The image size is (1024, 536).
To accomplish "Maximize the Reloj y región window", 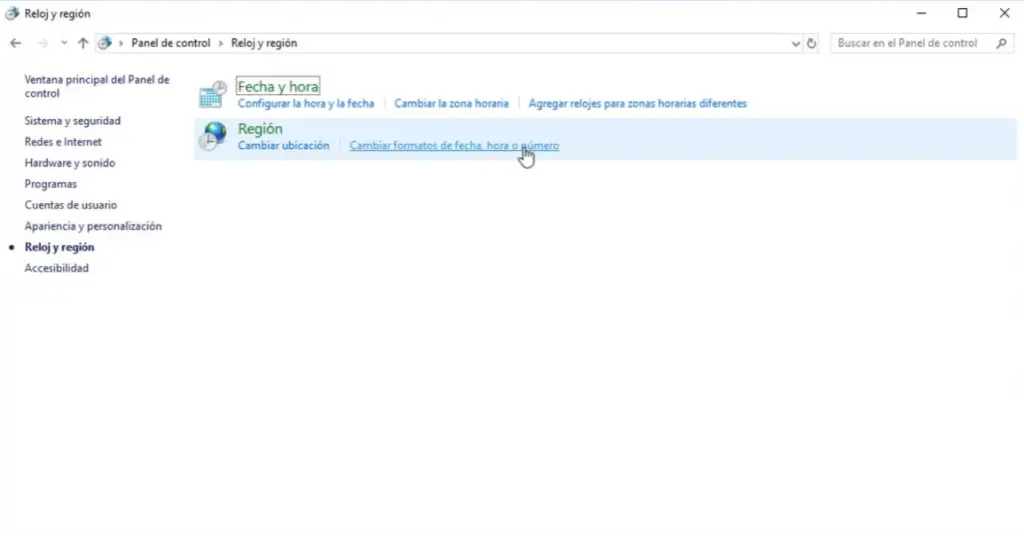I will [963, 13].
